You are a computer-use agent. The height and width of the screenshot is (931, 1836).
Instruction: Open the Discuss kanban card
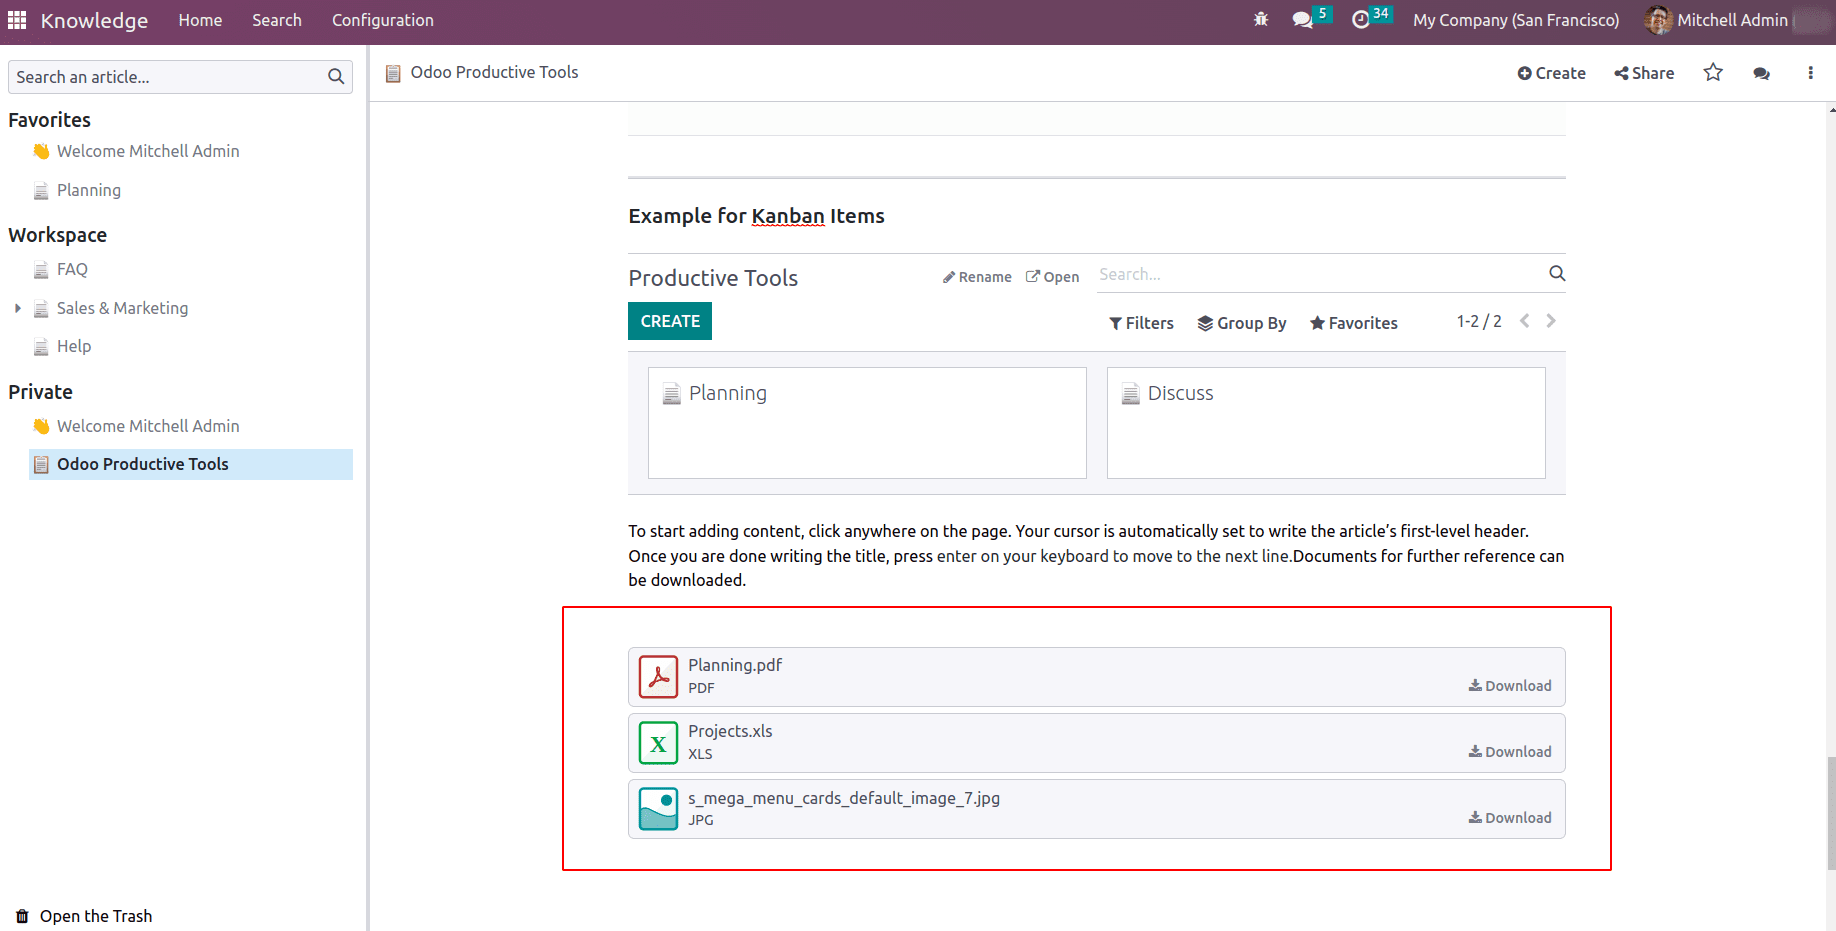1326,423
